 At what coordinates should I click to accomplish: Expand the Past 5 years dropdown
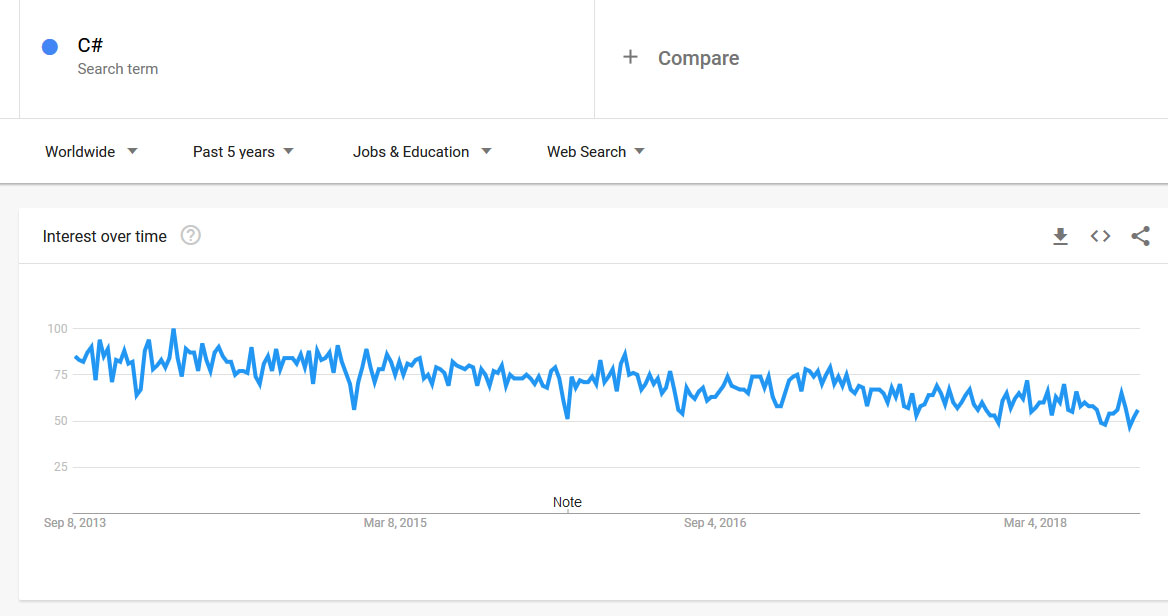click(x=243, y=152)
